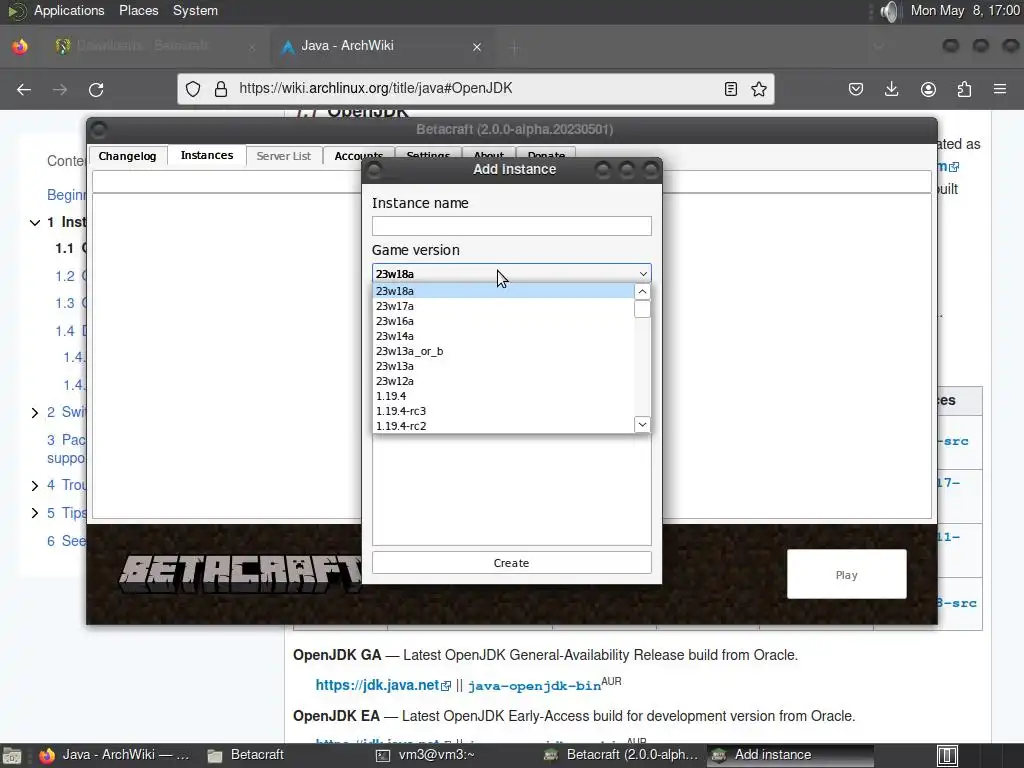Screen dimensions: 1024x768
Task: Select version 1.19.4 from list
Action: (503, 396)
